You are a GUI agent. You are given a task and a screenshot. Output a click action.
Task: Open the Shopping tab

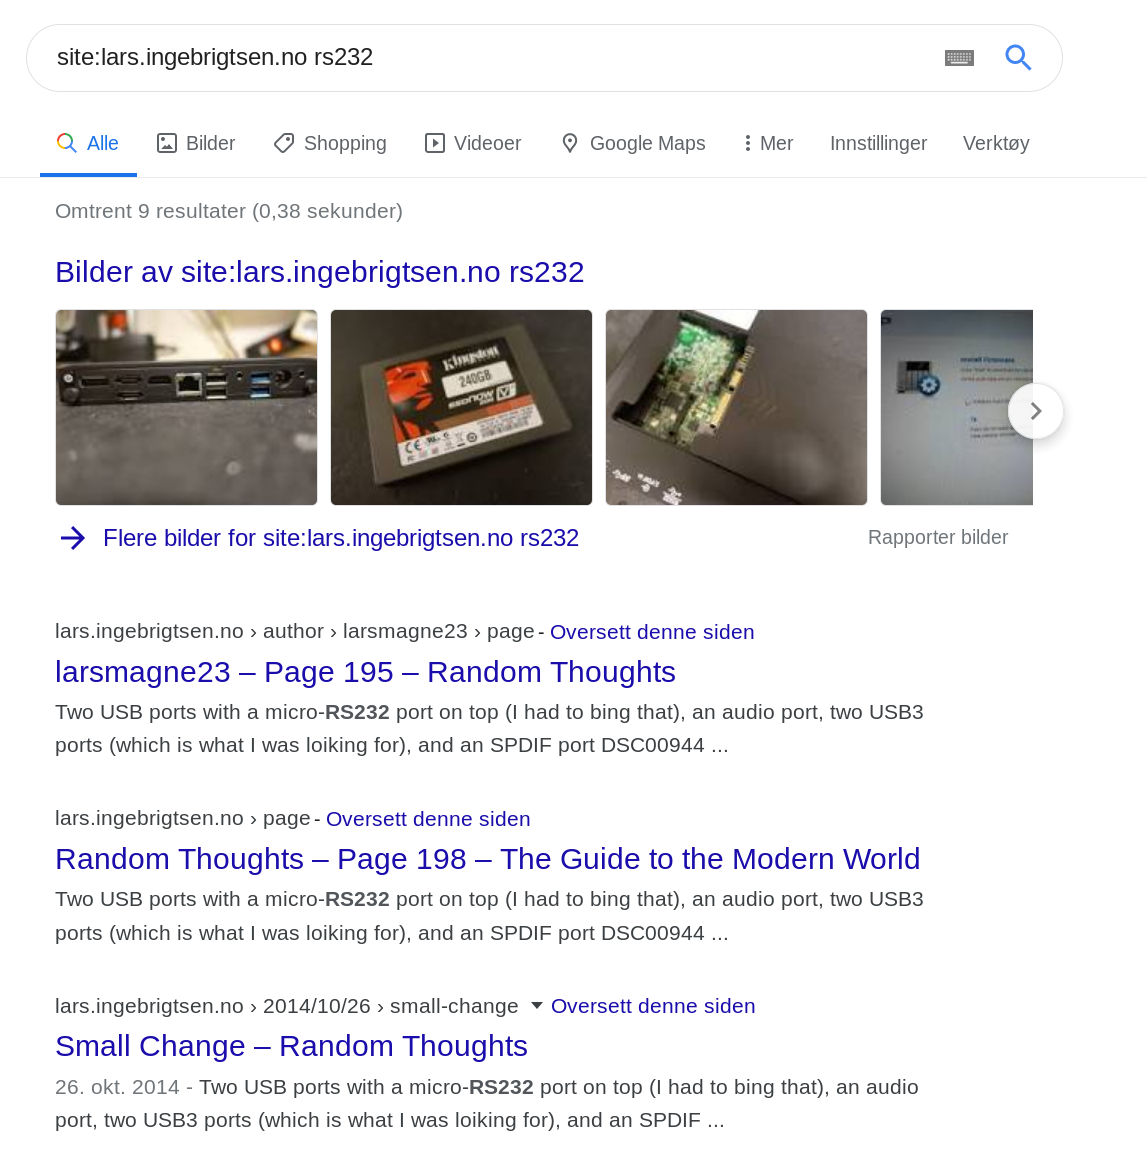[330, 143]
